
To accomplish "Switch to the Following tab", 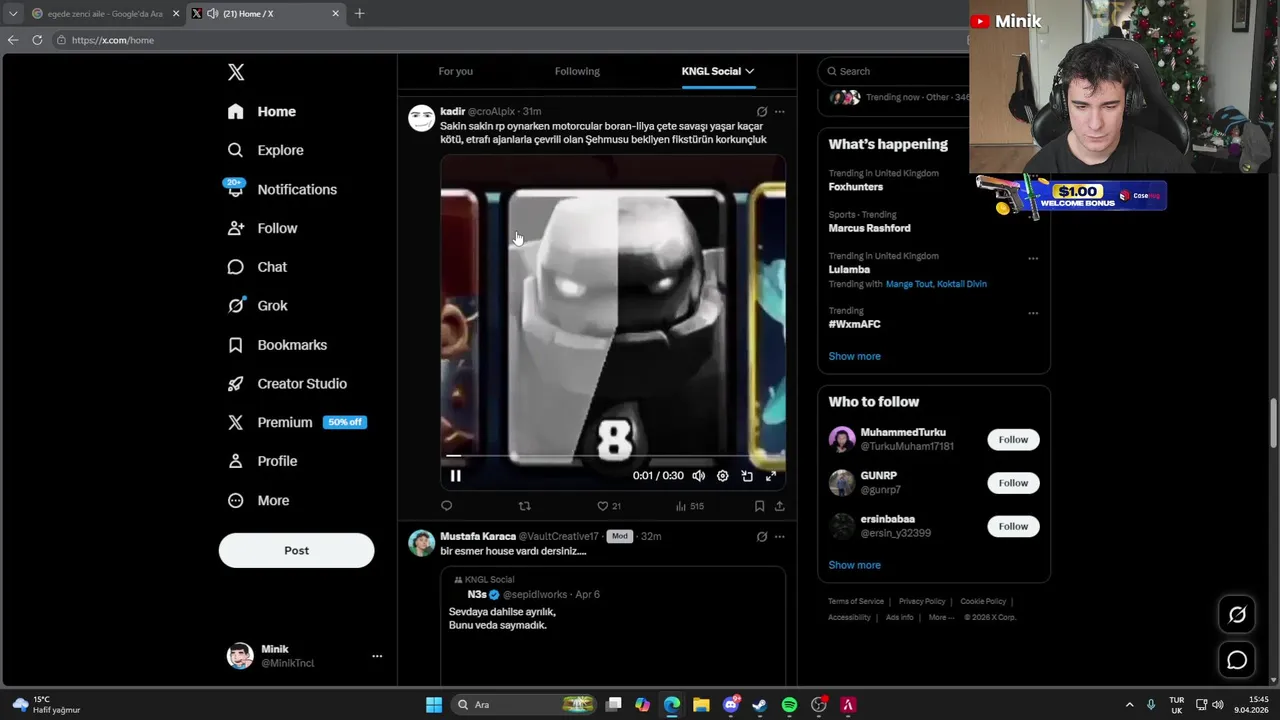I will 577,71.
